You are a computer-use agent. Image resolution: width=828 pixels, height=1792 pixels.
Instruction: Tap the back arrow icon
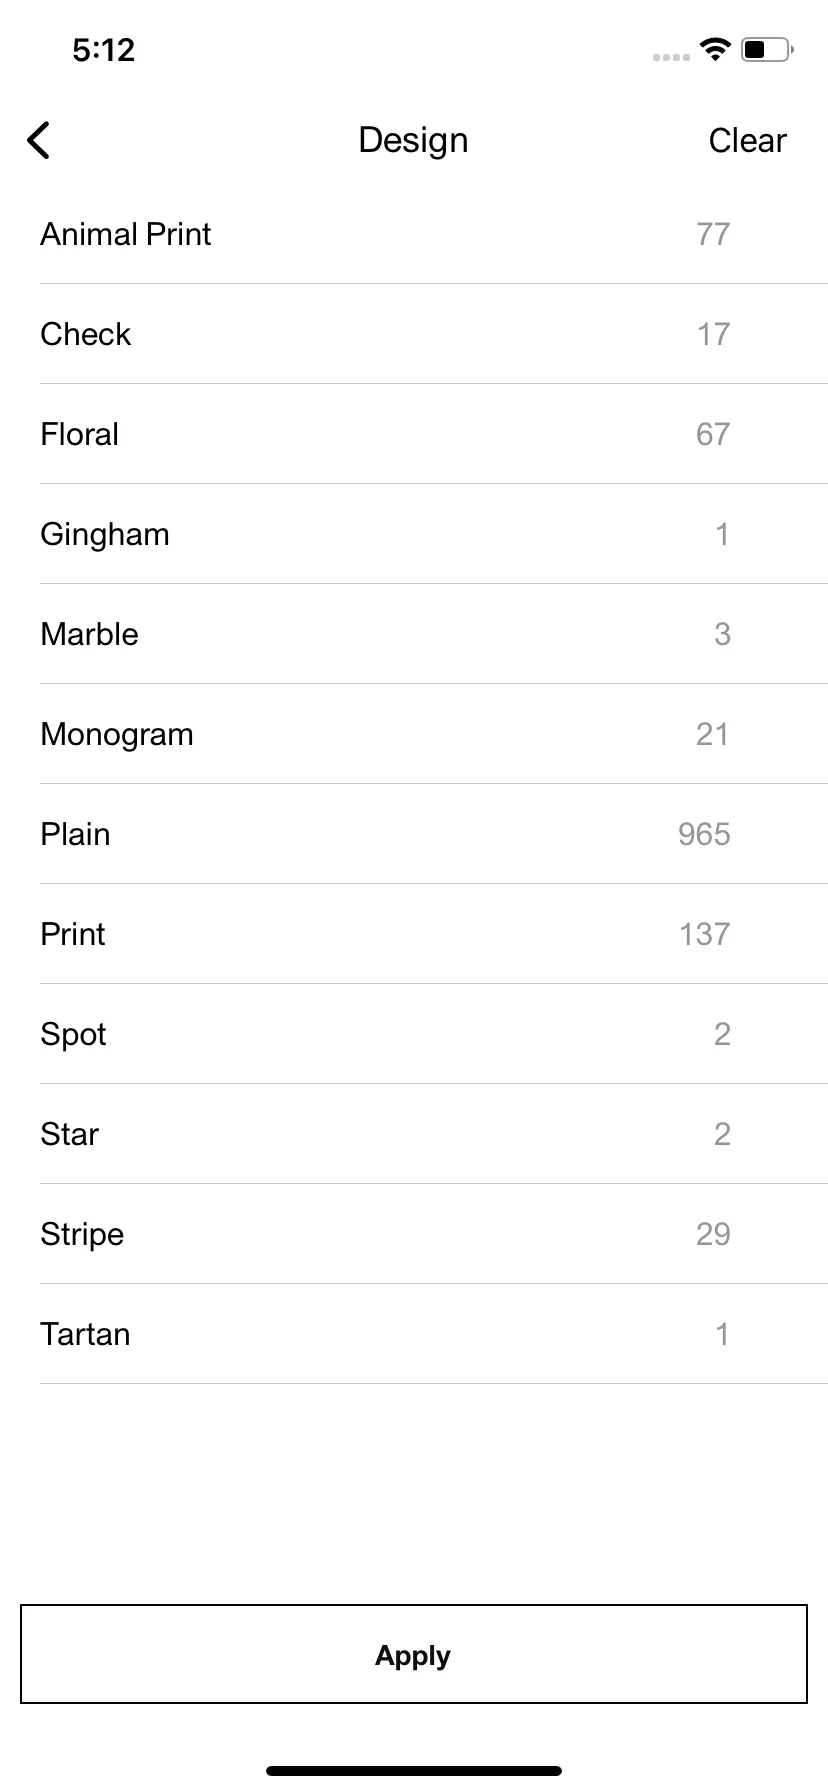pyautogui.click(x=38, y=140)
